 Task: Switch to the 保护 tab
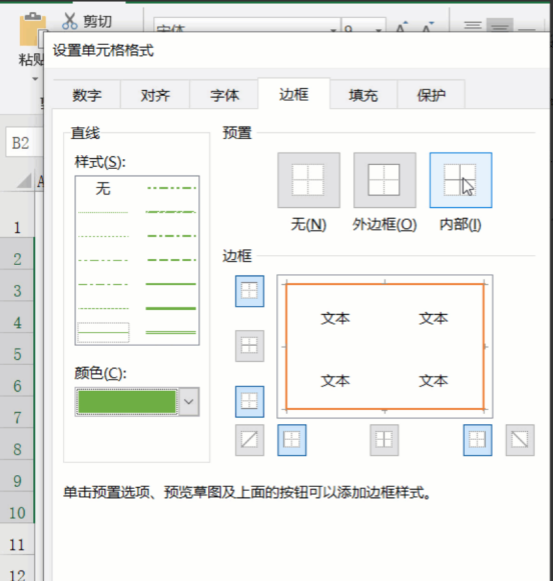(431, 95)
